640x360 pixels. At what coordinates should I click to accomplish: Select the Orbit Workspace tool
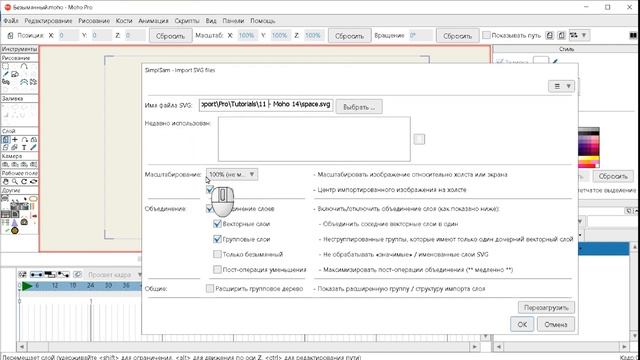33,182
